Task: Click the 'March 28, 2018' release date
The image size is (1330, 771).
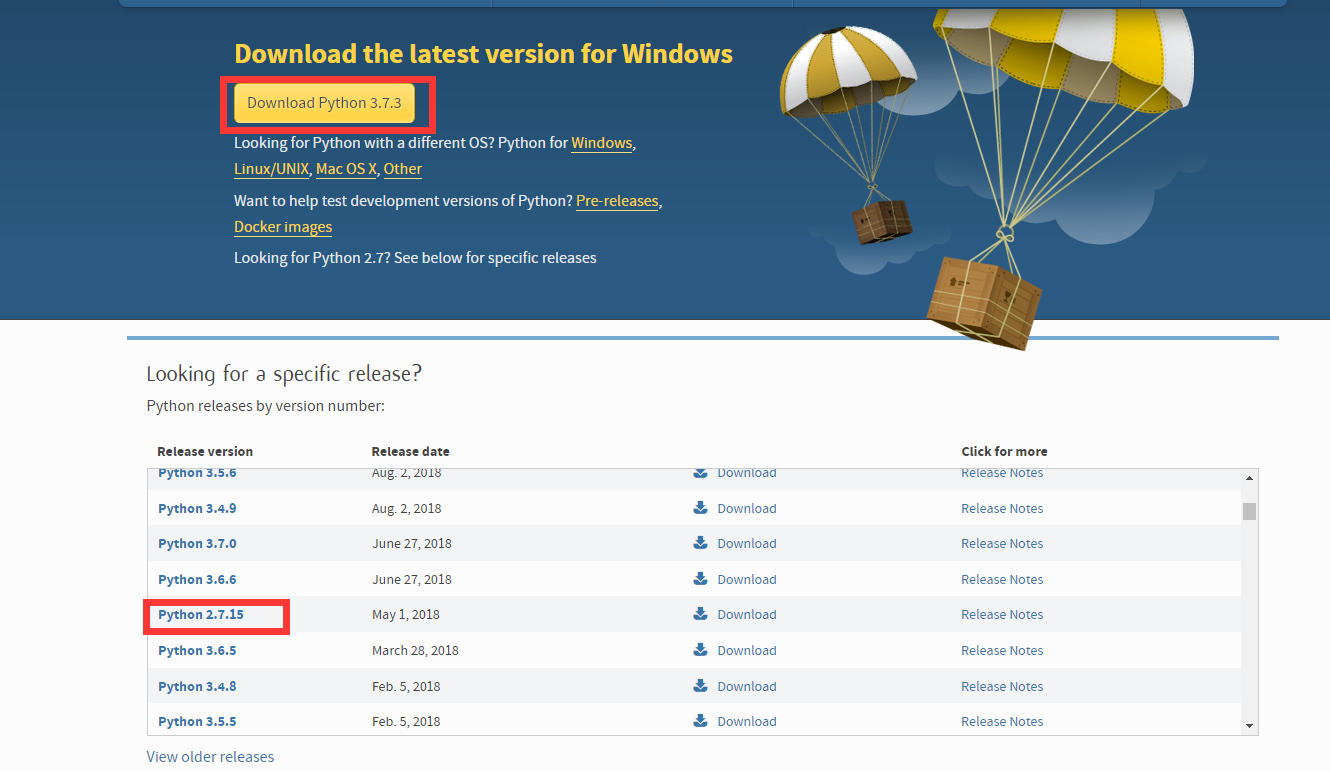Action: pos(415,650)
